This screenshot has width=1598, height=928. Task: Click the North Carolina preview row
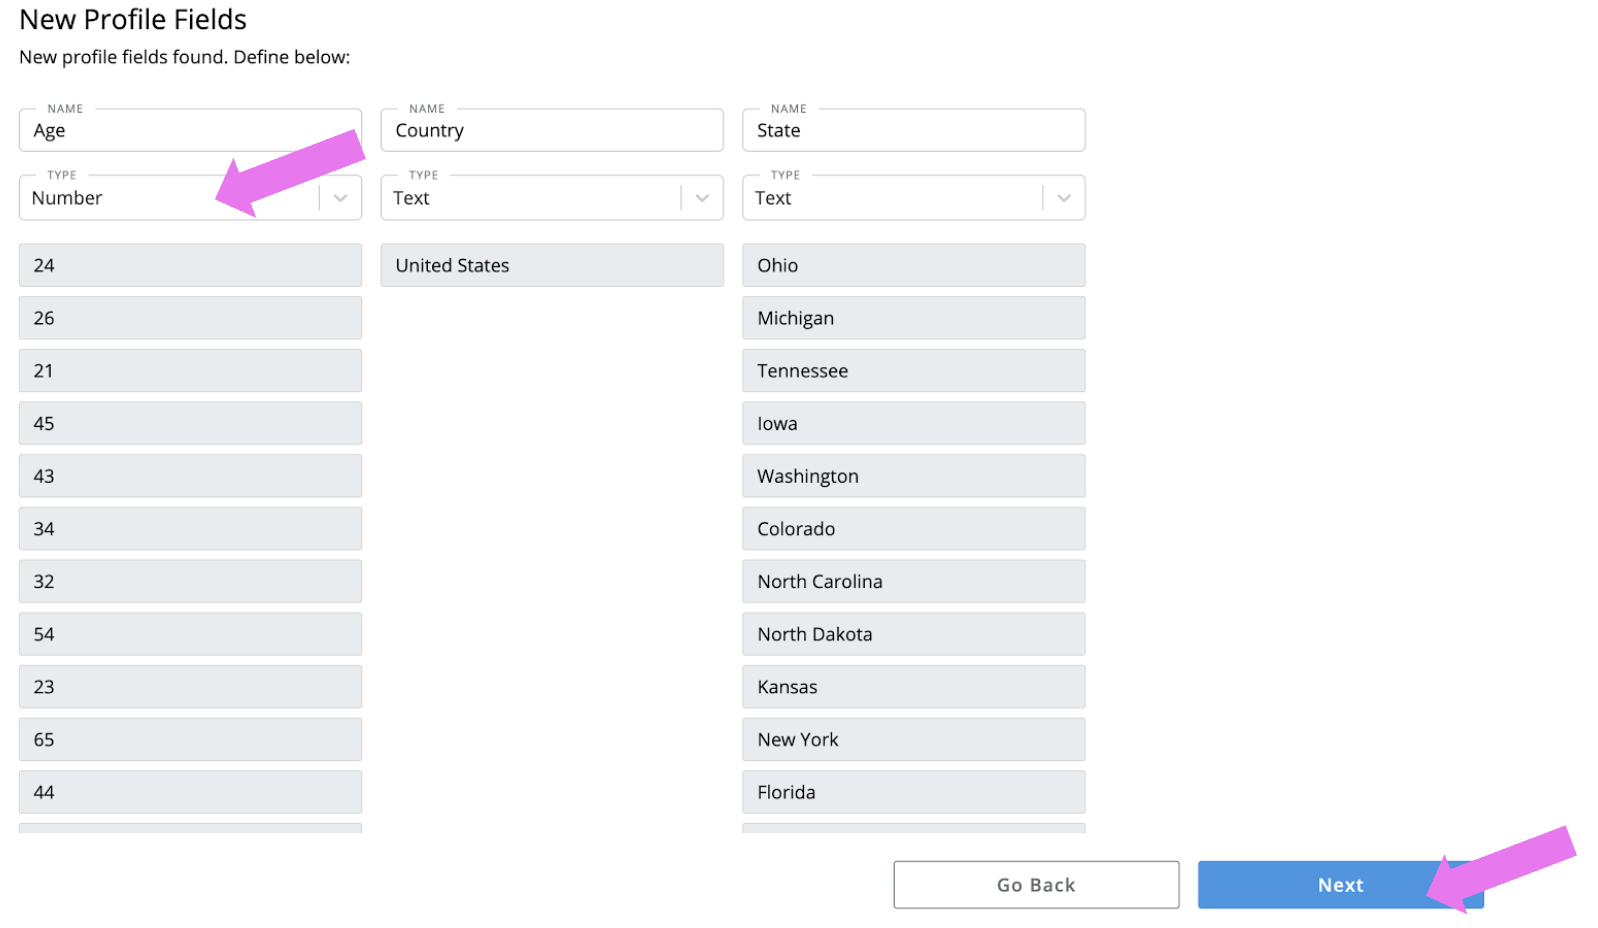[x=913, y=582]
